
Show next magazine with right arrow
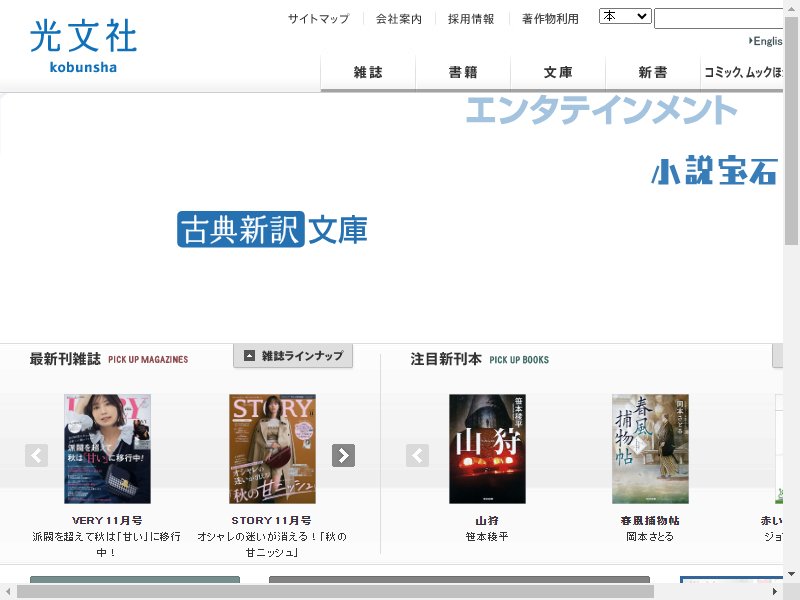click(343, 455)
